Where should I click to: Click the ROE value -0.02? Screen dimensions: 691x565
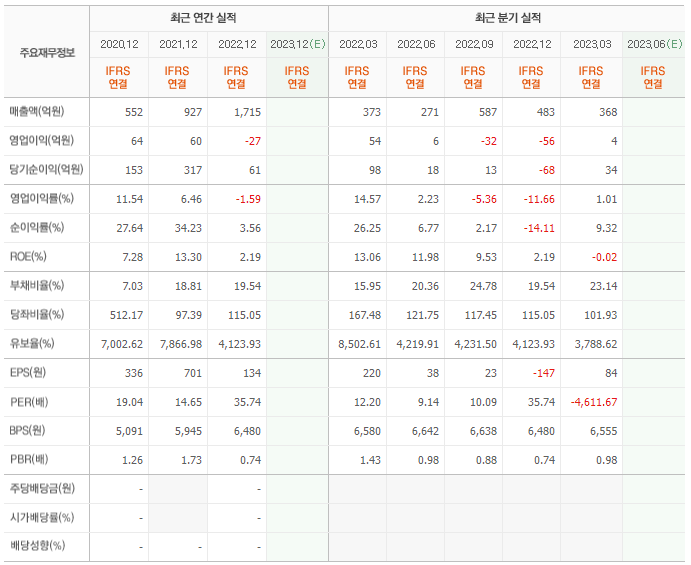tap(604, 257)
